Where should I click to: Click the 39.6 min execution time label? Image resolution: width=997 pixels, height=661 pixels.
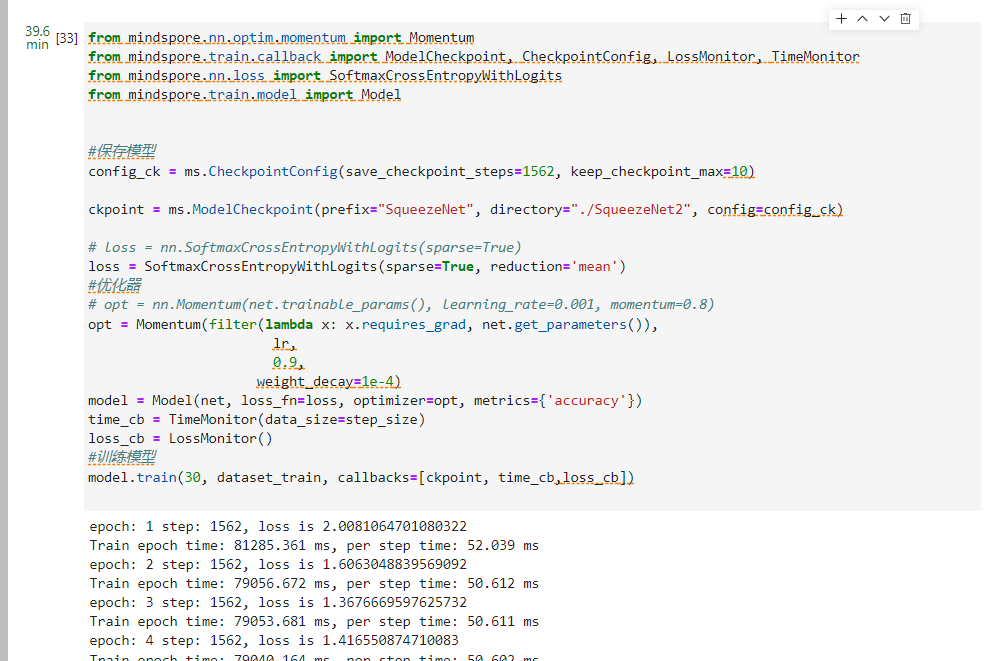38,37
